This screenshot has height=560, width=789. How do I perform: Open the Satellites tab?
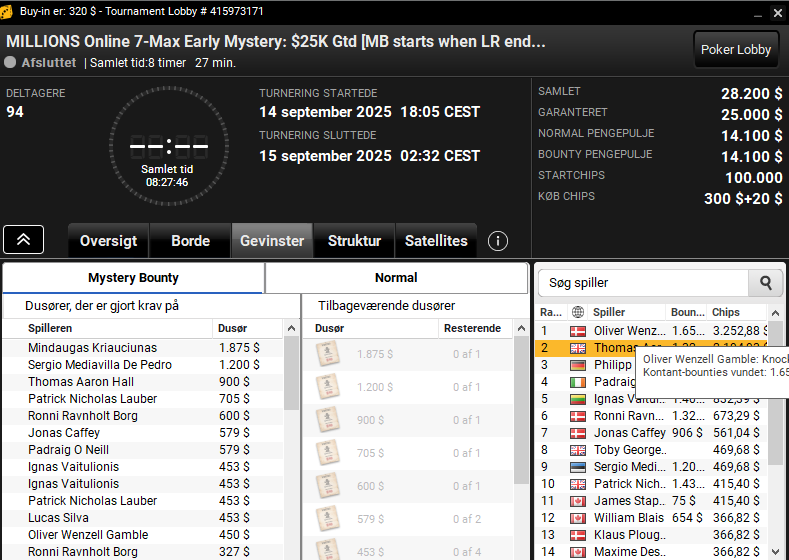click(436, 241)
